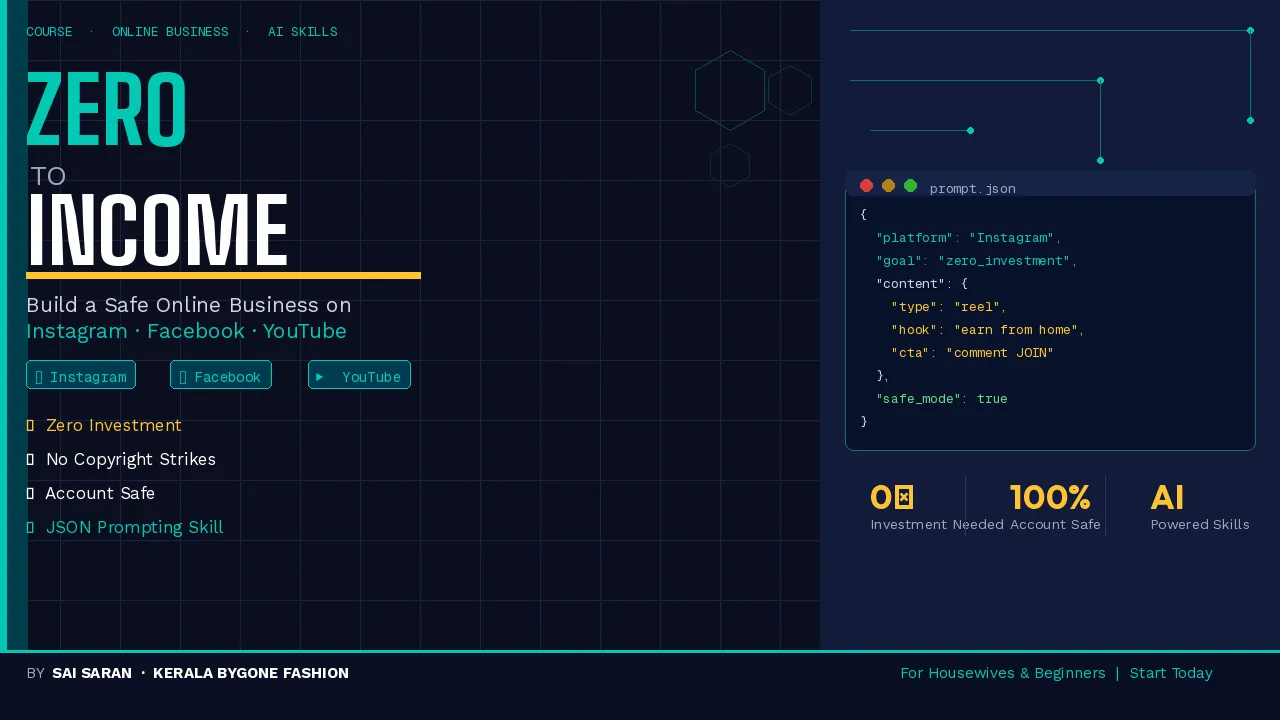
Task: Click the KERALA BYGONE FASHION text
Action: [x=251, y=673]
